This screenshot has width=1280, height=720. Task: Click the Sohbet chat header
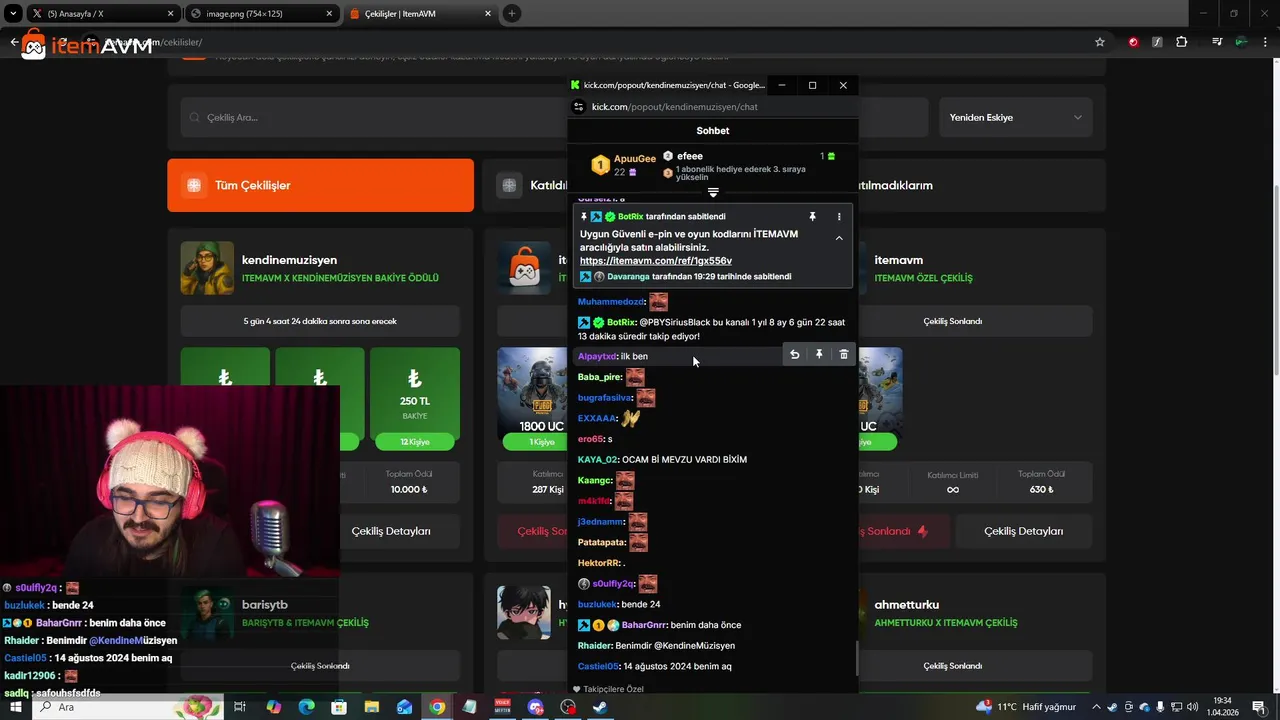tap(713, 131)
